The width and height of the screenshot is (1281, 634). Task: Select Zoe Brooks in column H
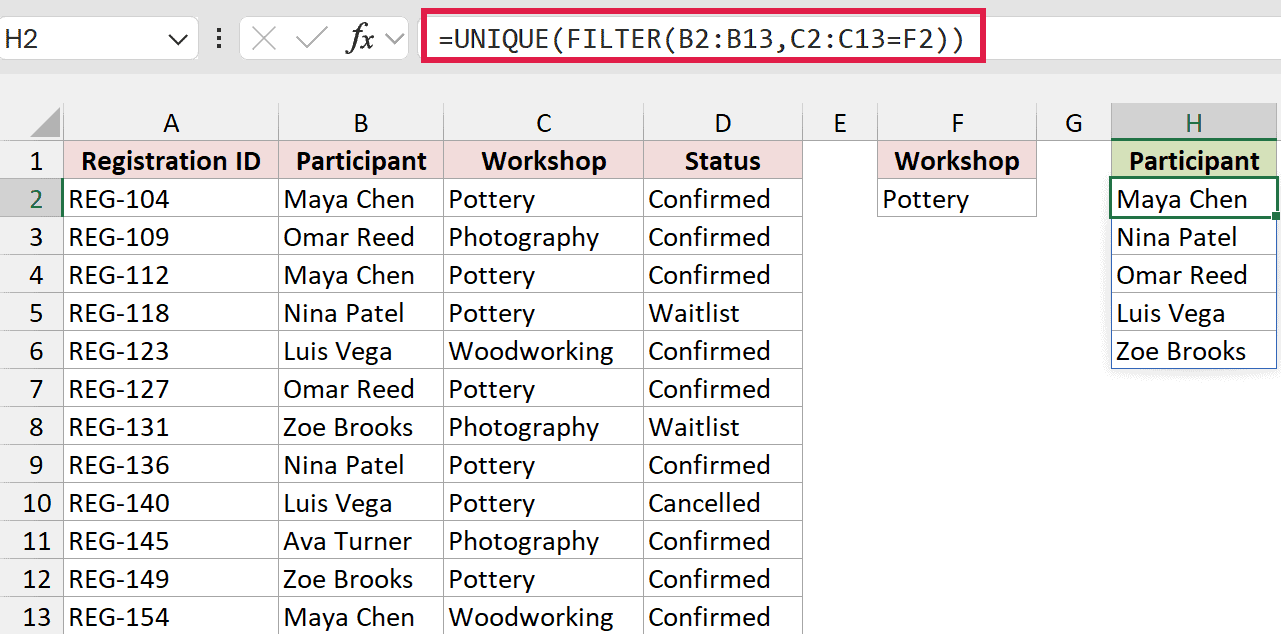click(1195, 351)
